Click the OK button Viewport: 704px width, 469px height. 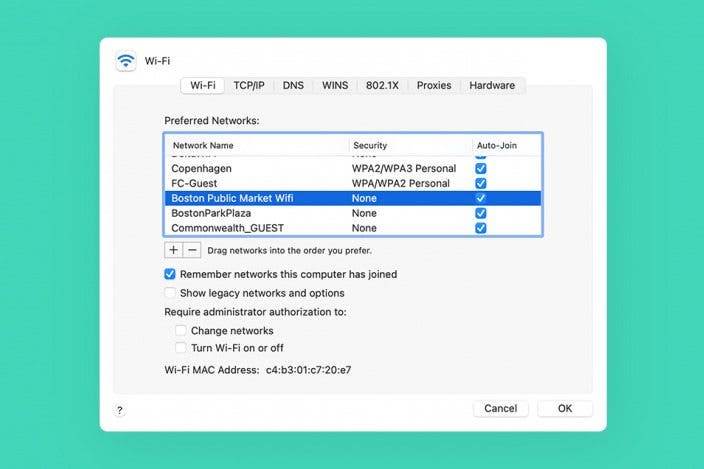pos(565,409)
